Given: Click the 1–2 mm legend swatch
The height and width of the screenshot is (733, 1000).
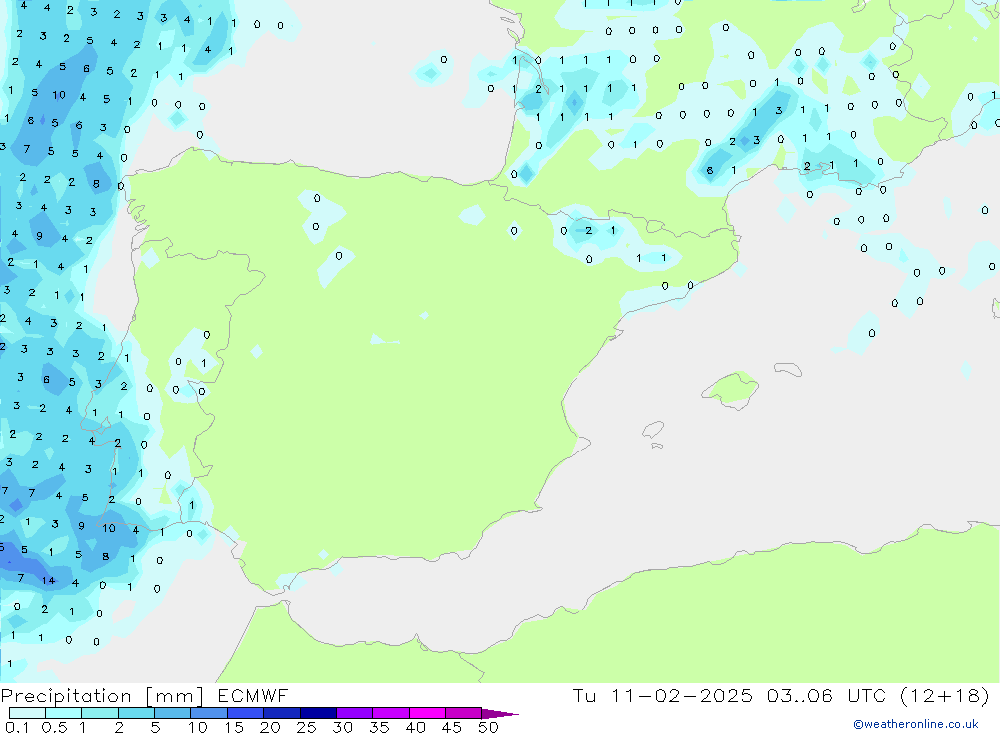Looking at the screenshot, I should (x=100, y=713).
